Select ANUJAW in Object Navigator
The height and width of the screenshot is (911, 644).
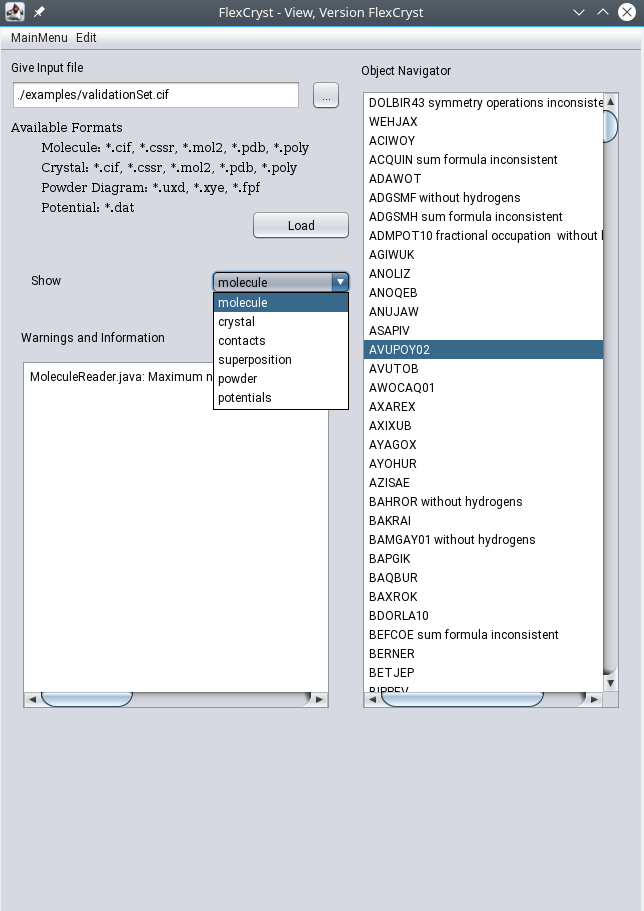point(484,312)
